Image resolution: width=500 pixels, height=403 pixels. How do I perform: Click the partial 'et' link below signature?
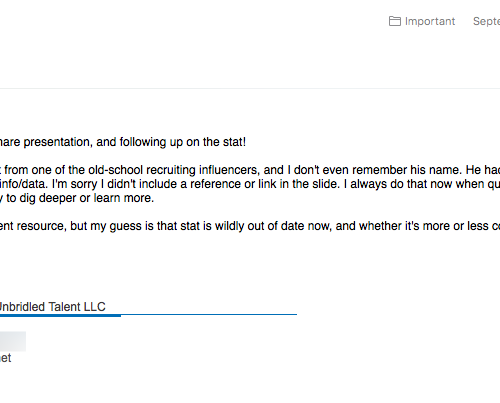5,358
